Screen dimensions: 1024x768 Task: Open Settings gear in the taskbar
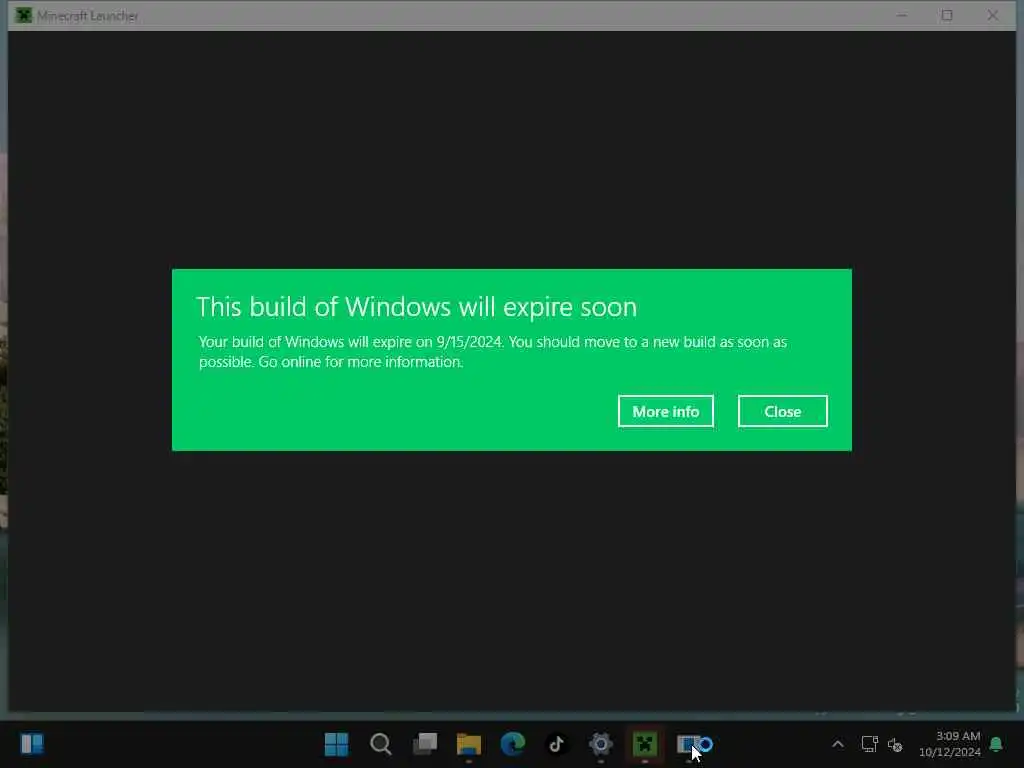pos(601,744)
